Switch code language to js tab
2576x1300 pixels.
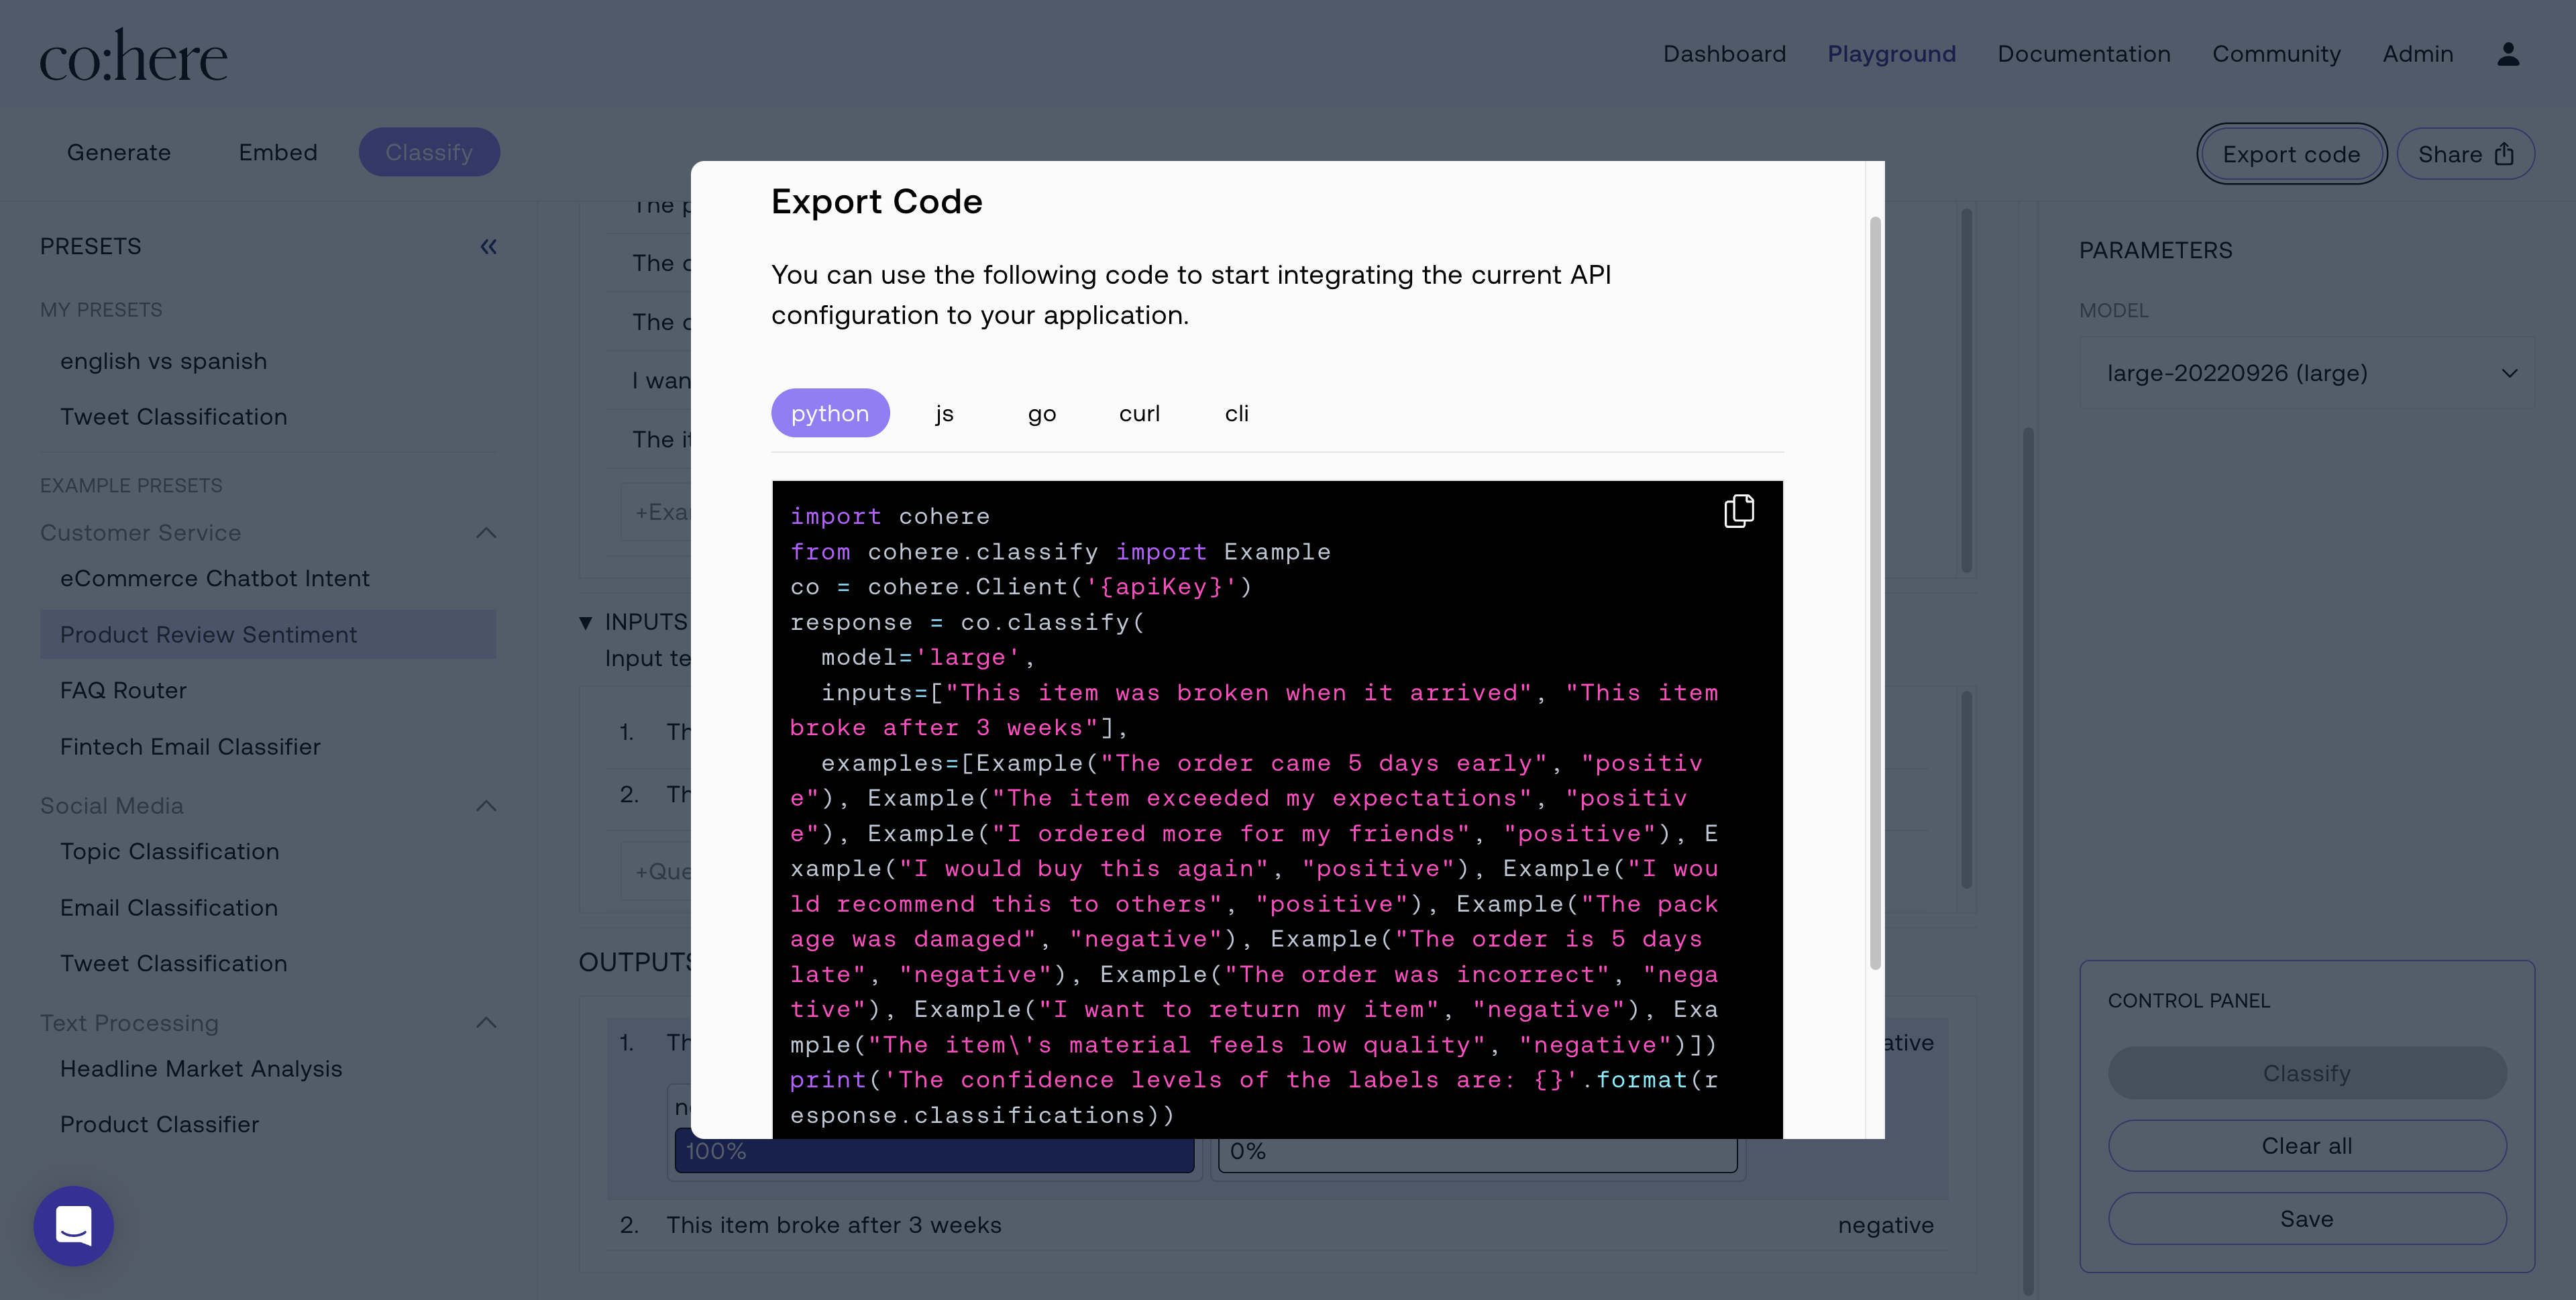click(944, 413)
